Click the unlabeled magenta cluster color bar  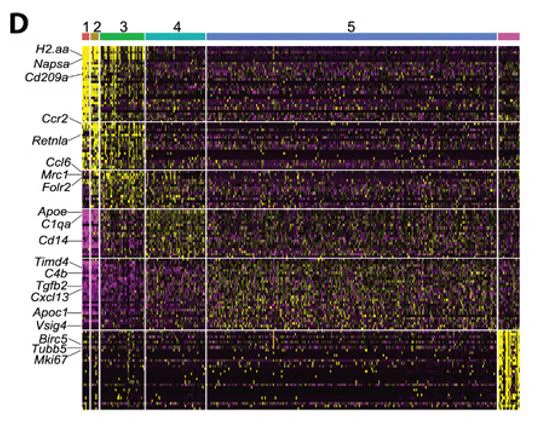(509, 37)
